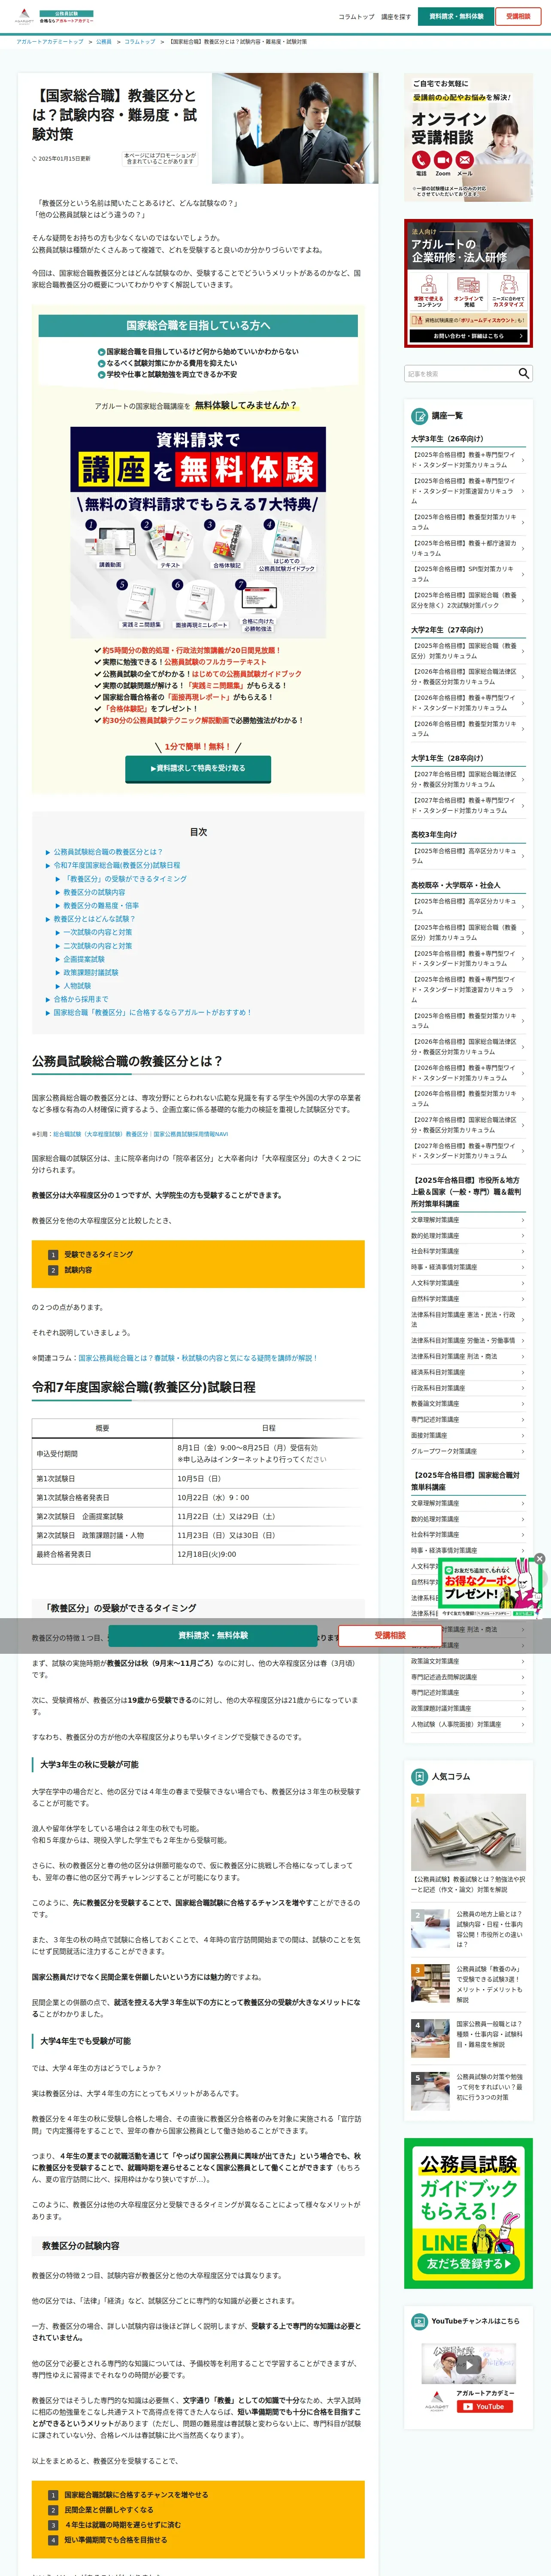The height and width of the screenshot is (2576, 551).
Task: Click the article hero image of man at whiteboard
Action: [x=295, y=128]
